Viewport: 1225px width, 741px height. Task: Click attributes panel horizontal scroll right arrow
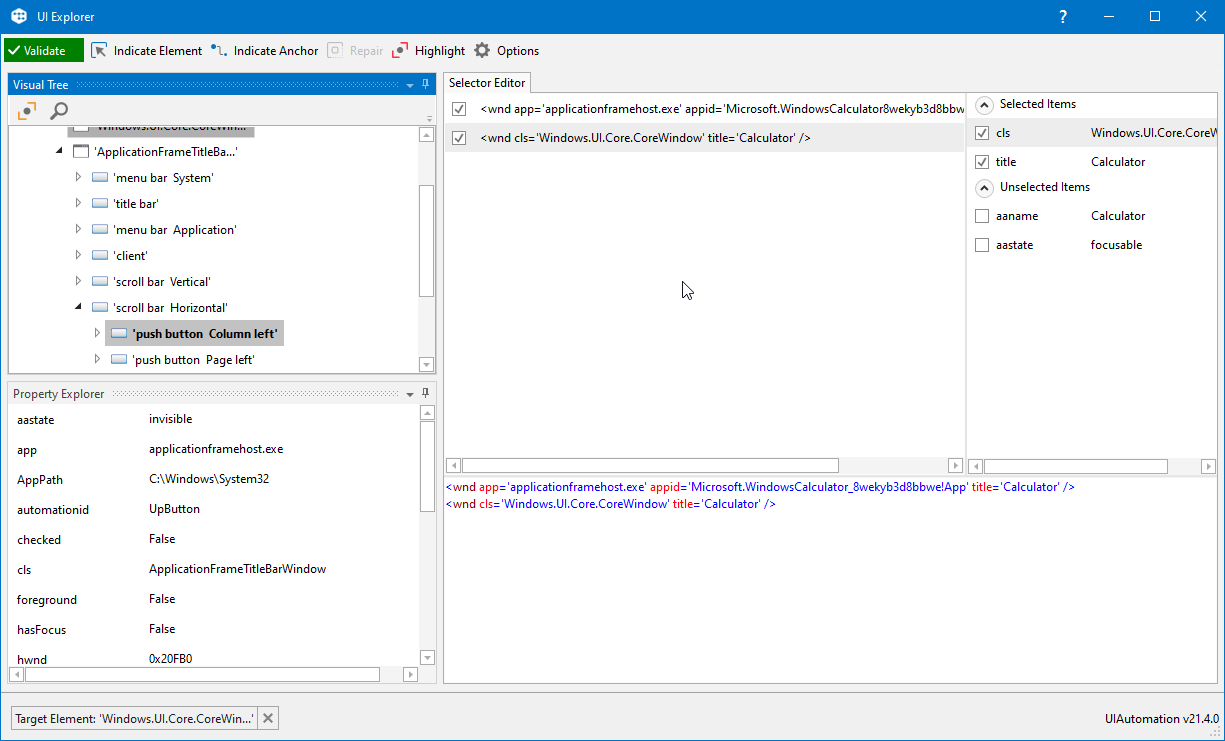(1209, 466)
